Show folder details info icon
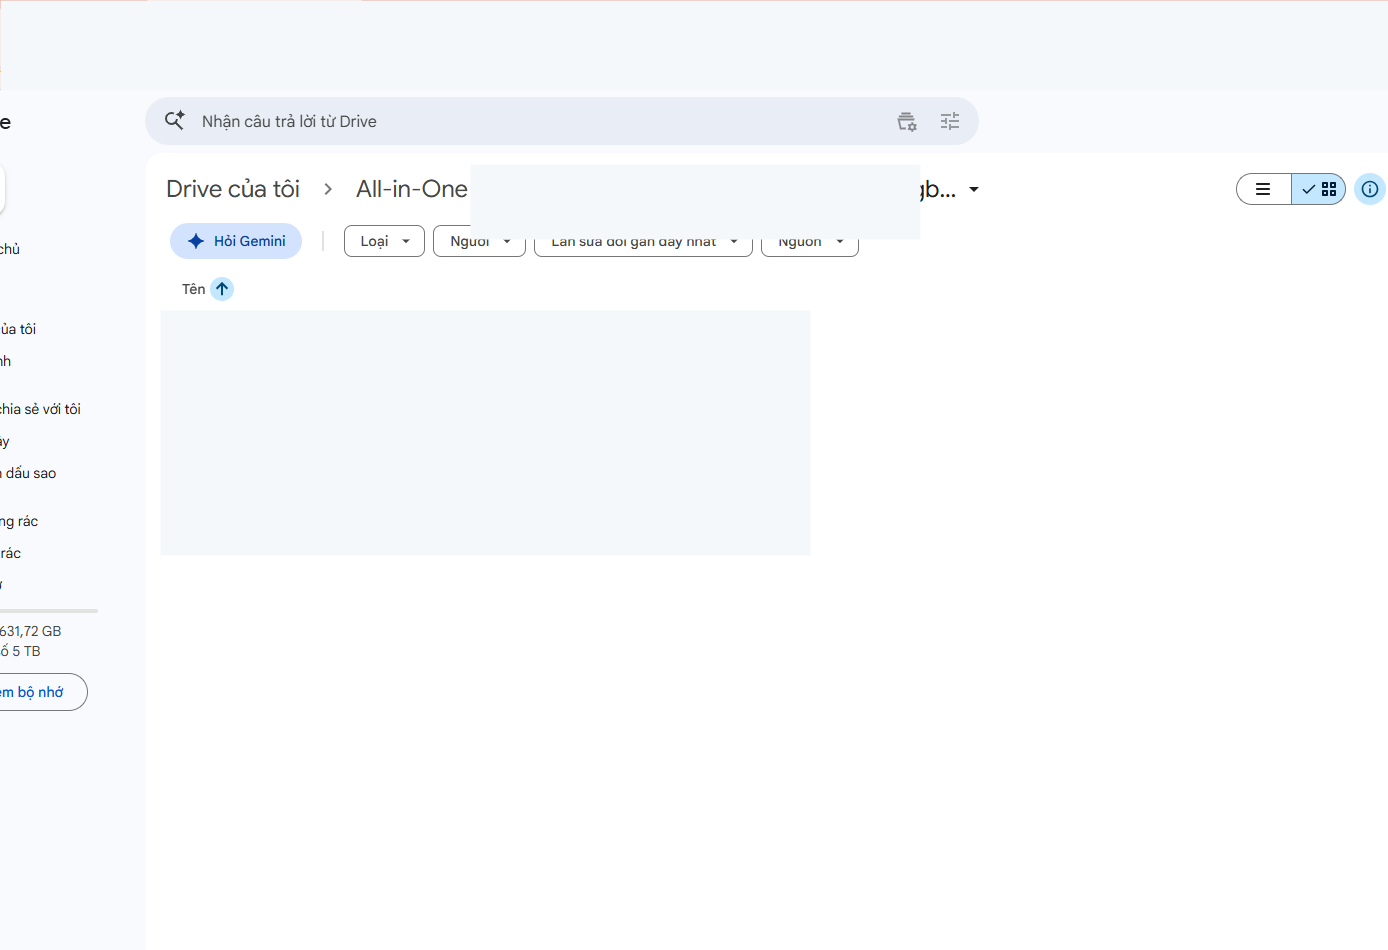1388x950 pixels. click(1370, 189)
